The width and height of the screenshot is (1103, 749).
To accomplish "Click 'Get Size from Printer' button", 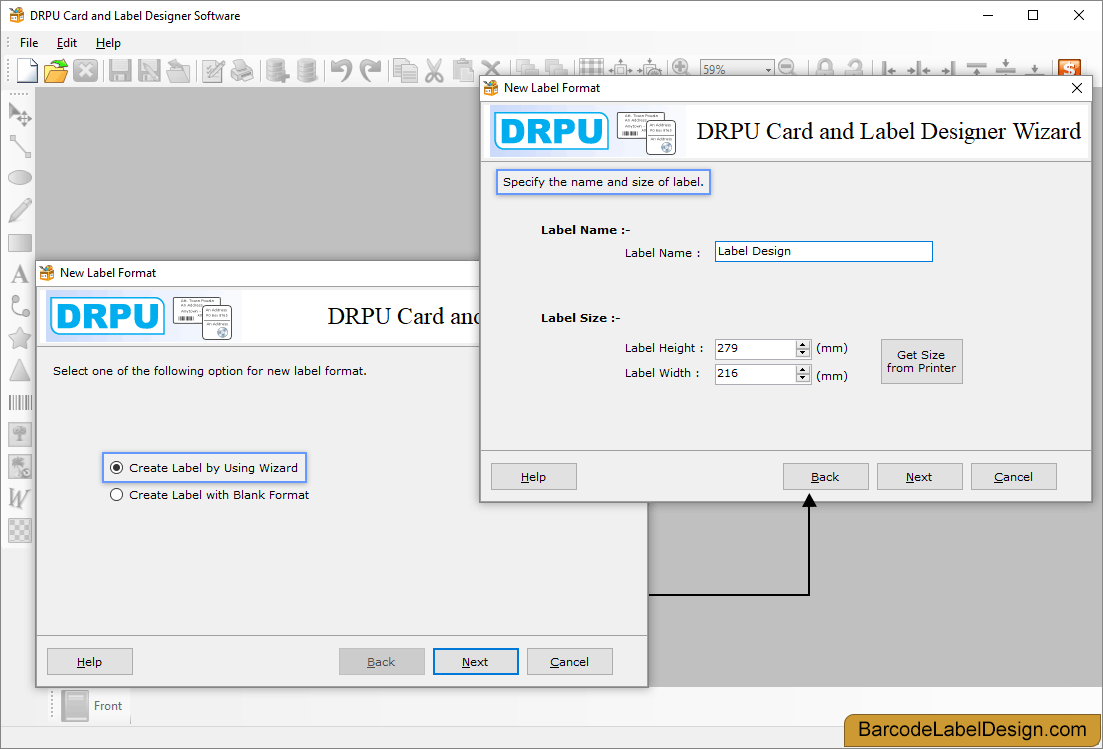I will coord(922,361).
